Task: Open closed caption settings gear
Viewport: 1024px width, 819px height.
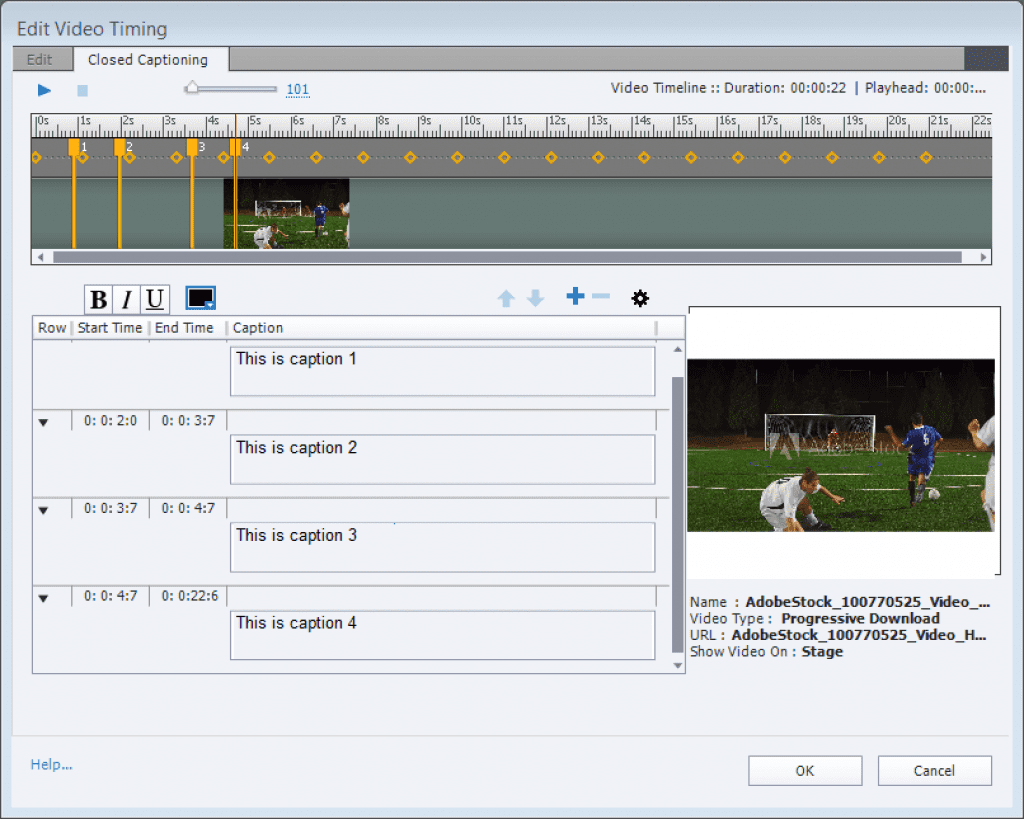Action: coord(640,298)
